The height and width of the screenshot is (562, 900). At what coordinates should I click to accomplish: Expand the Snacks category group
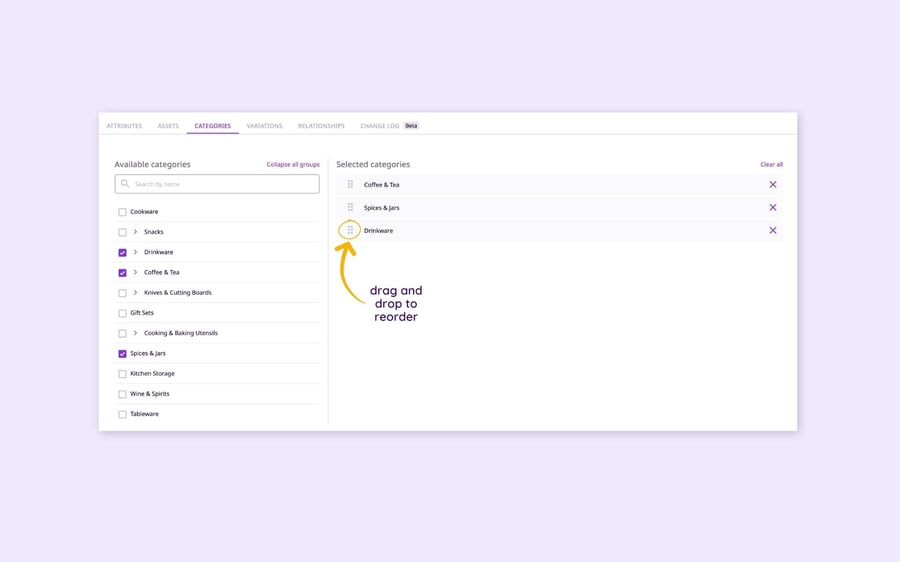(135, 232)
